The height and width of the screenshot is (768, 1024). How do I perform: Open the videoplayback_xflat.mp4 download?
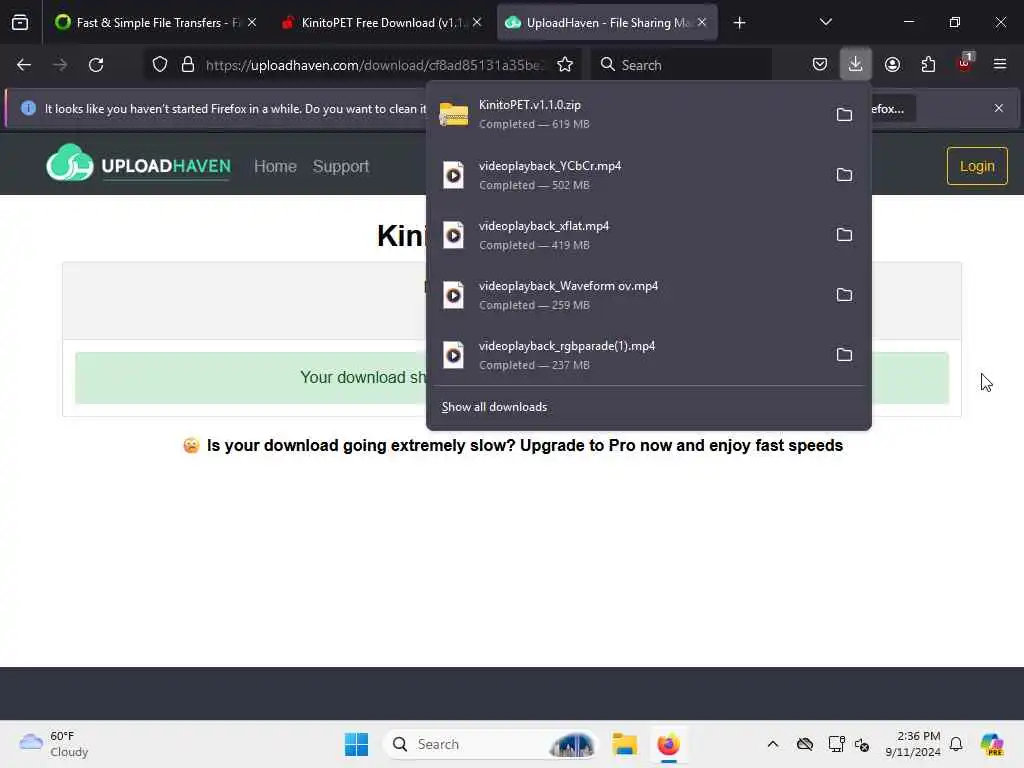click(627, 235)
